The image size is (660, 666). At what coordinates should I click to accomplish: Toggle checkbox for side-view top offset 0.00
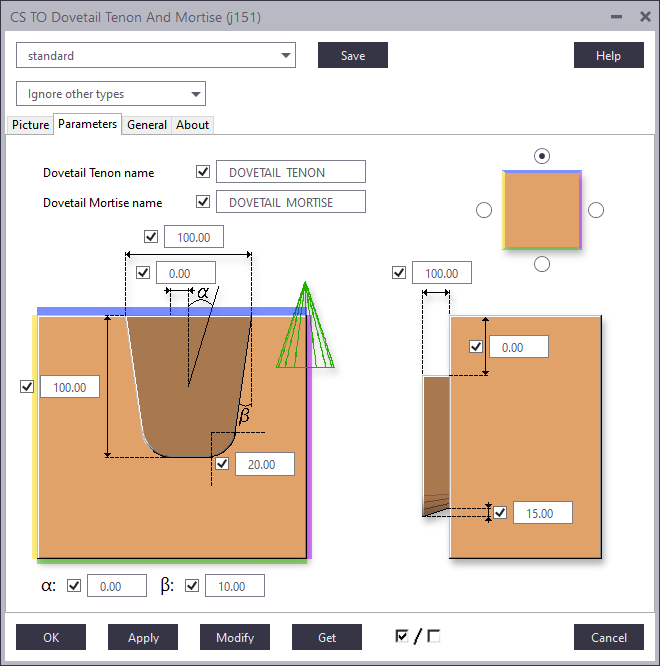(x=476, y=347)
